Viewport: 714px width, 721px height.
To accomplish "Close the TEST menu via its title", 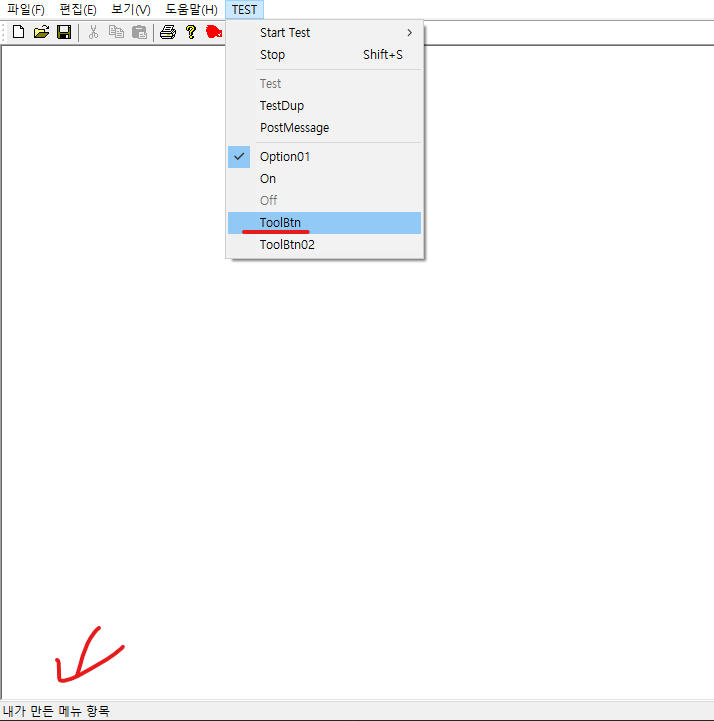I will [244, 10].
